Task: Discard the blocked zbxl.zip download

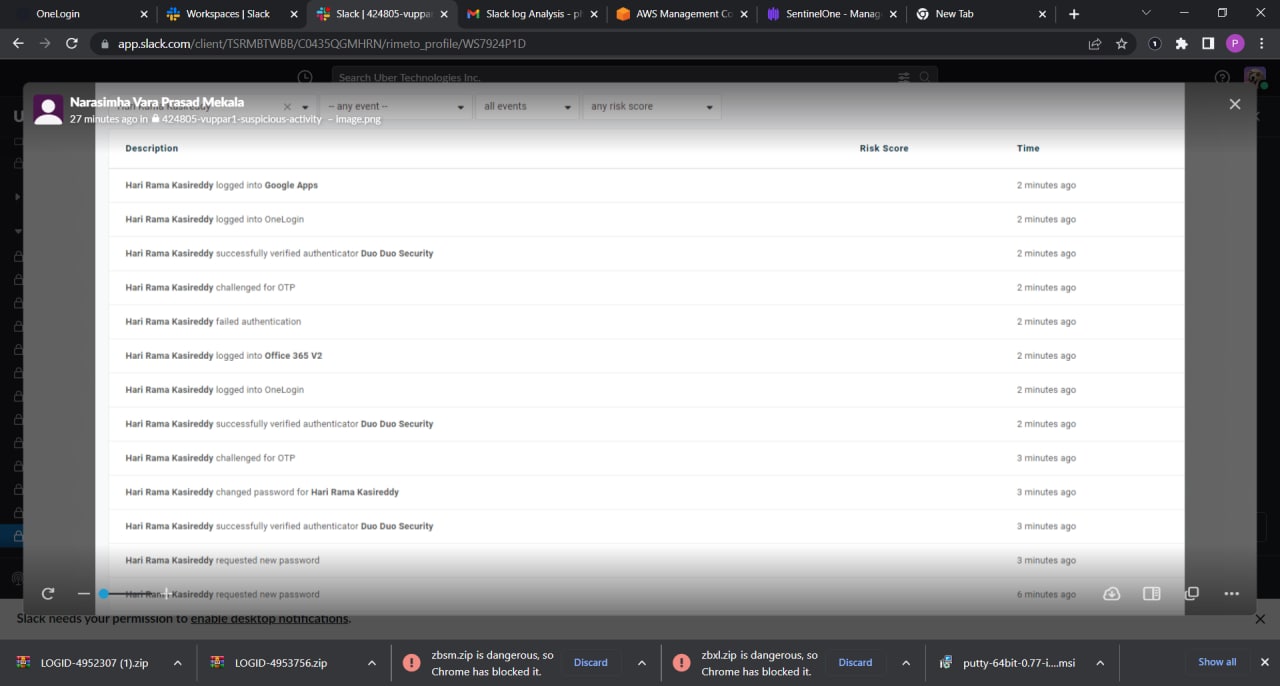Action: (x=855, y=663)
